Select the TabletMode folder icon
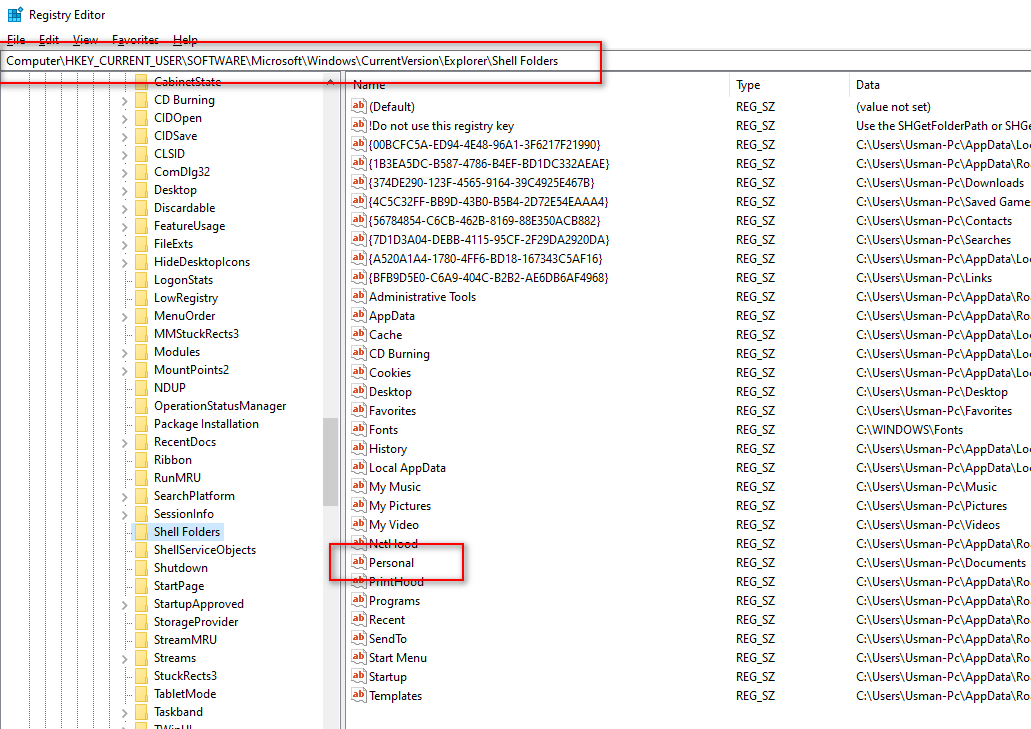This screenshot has height=729, width=1031. click(141, 694)
